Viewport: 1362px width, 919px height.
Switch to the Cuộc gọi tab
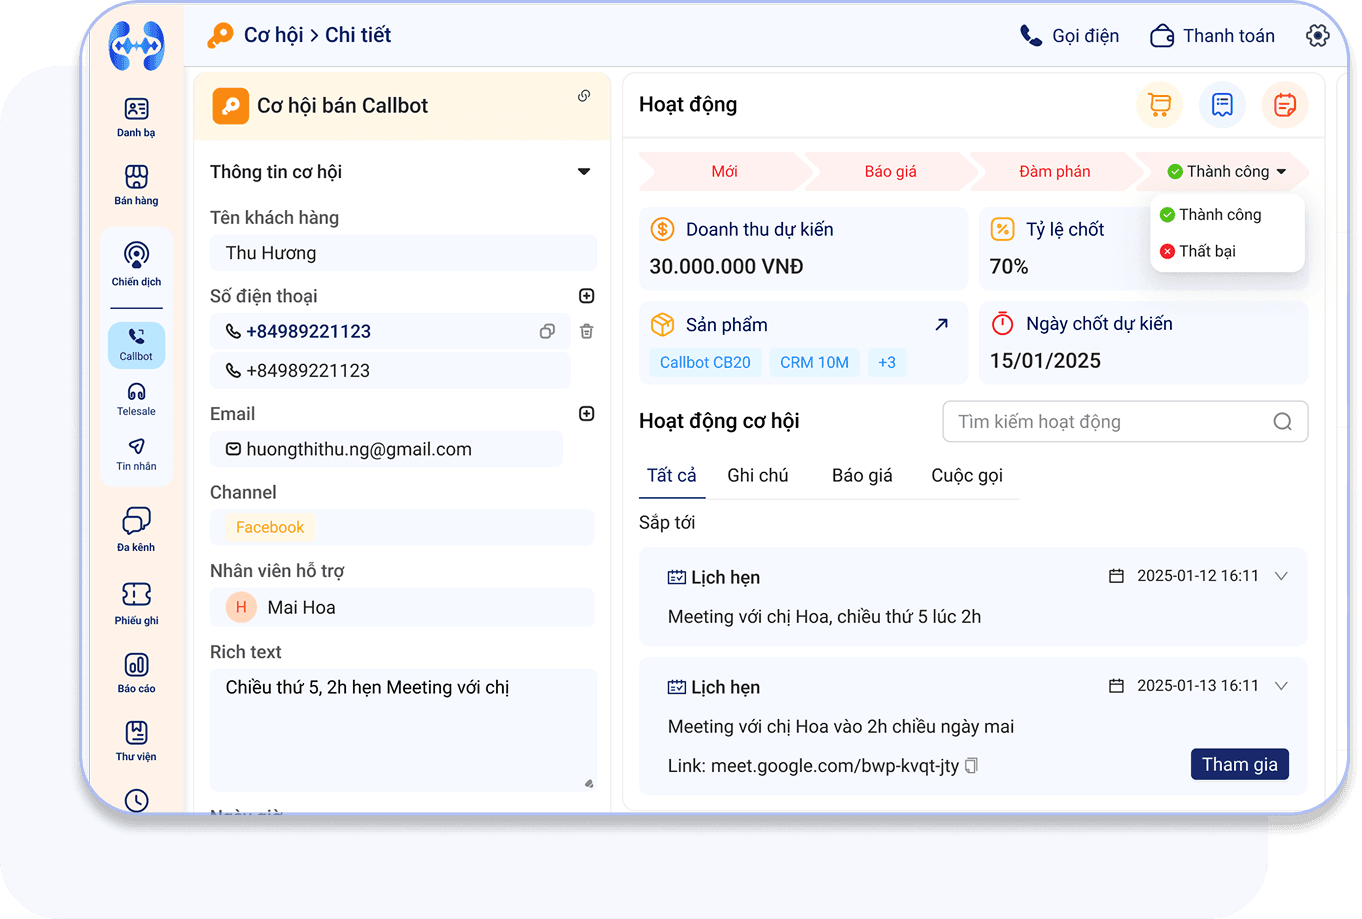pos(966,476)
